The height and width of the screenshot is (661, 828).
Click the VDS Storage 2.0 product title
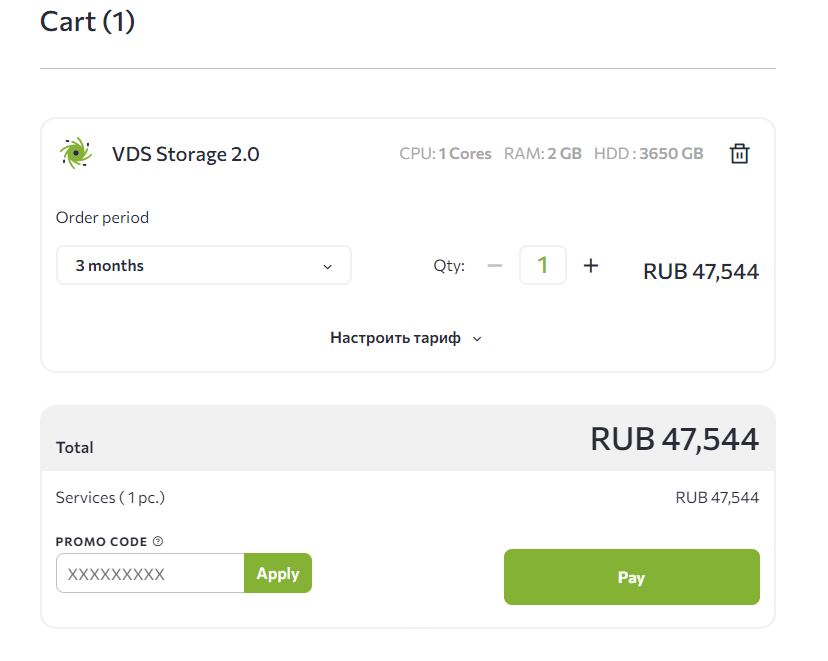click(185, 154)
